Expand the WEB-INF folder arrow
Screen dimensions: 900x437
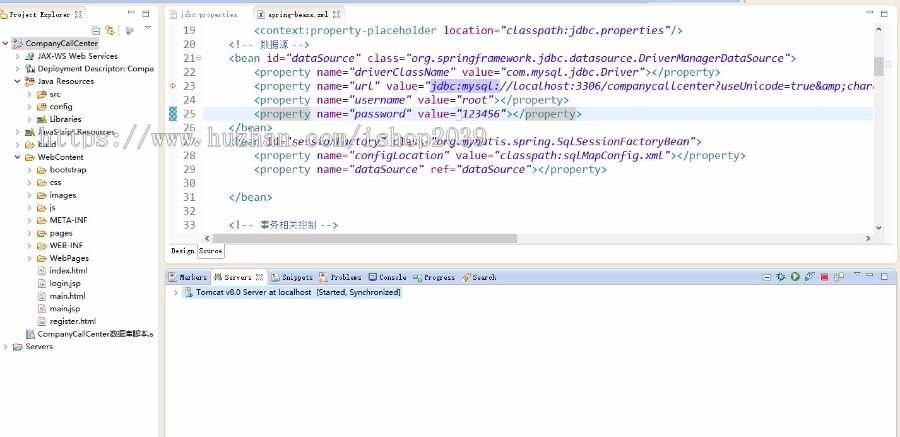click(29, 246)
